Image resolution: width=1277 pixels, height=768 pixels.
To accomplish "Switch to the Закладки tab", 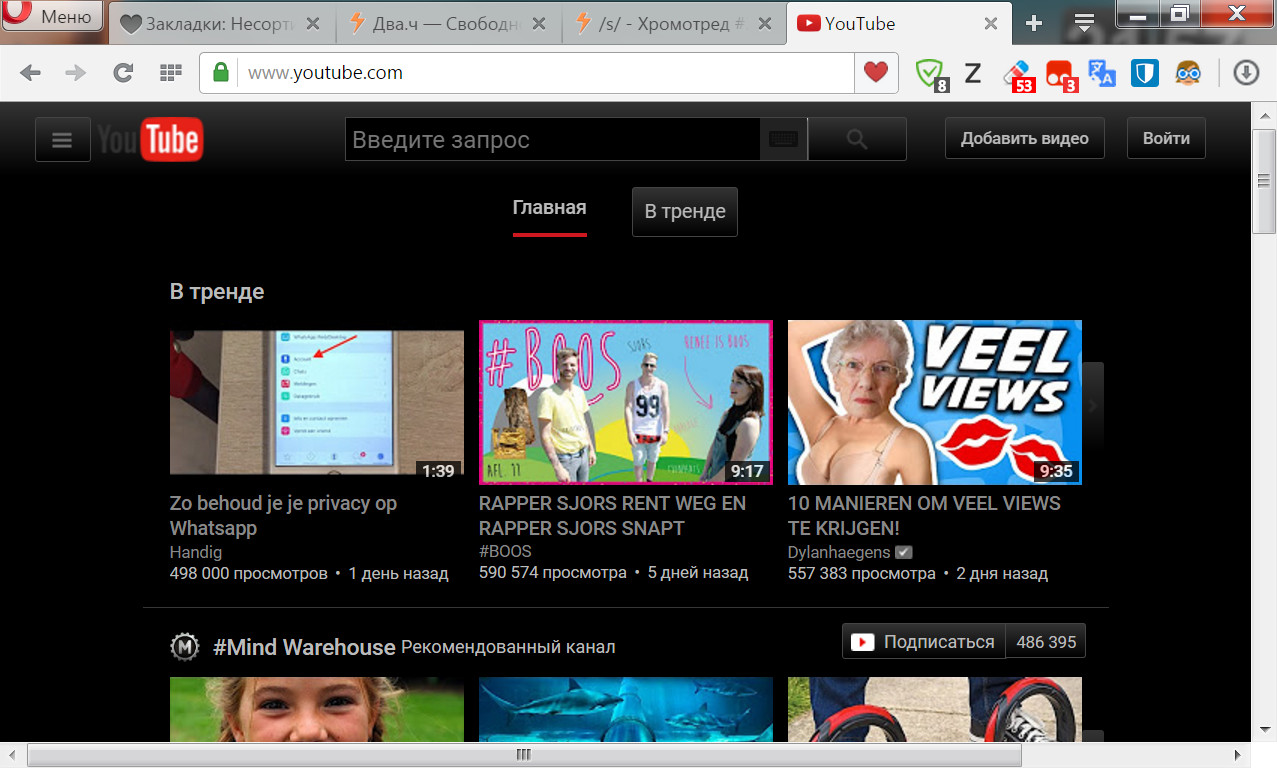I will coord(222,24).
